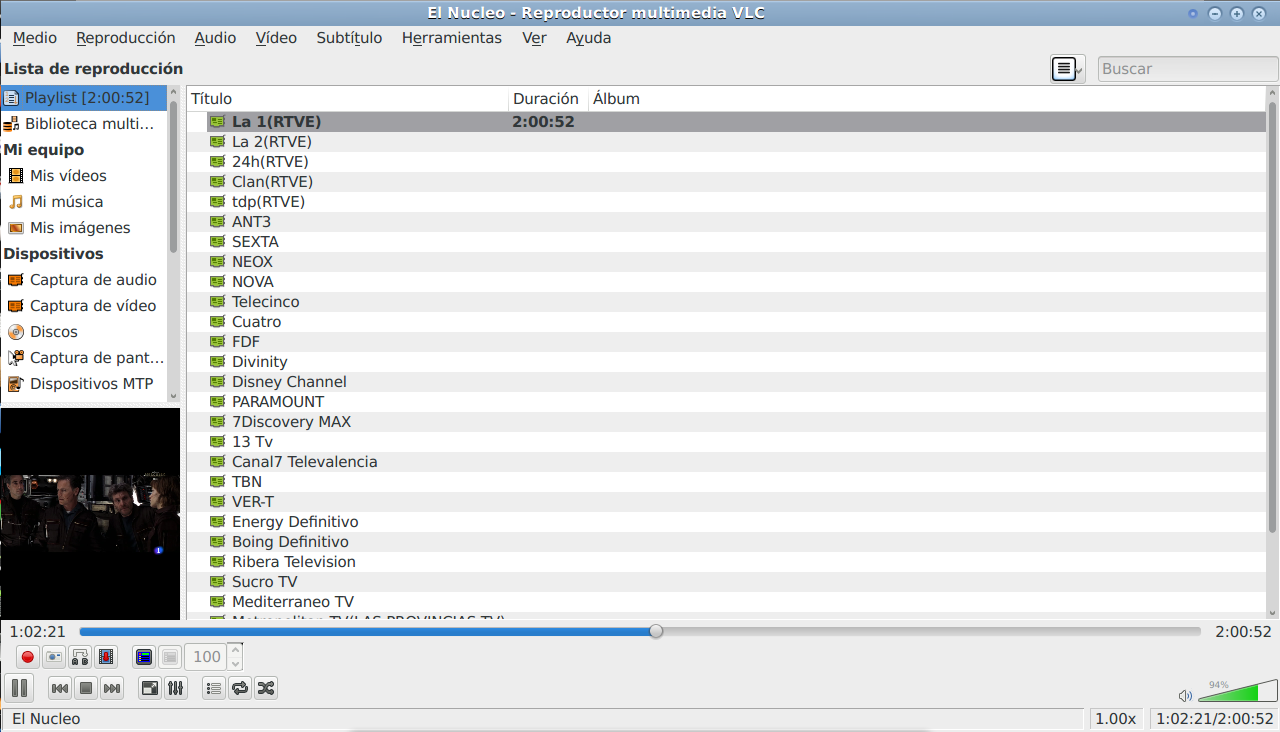Viewport: 1280px width, 732px height.
Task: Click the playback seek bar handle
Action: 656,631
